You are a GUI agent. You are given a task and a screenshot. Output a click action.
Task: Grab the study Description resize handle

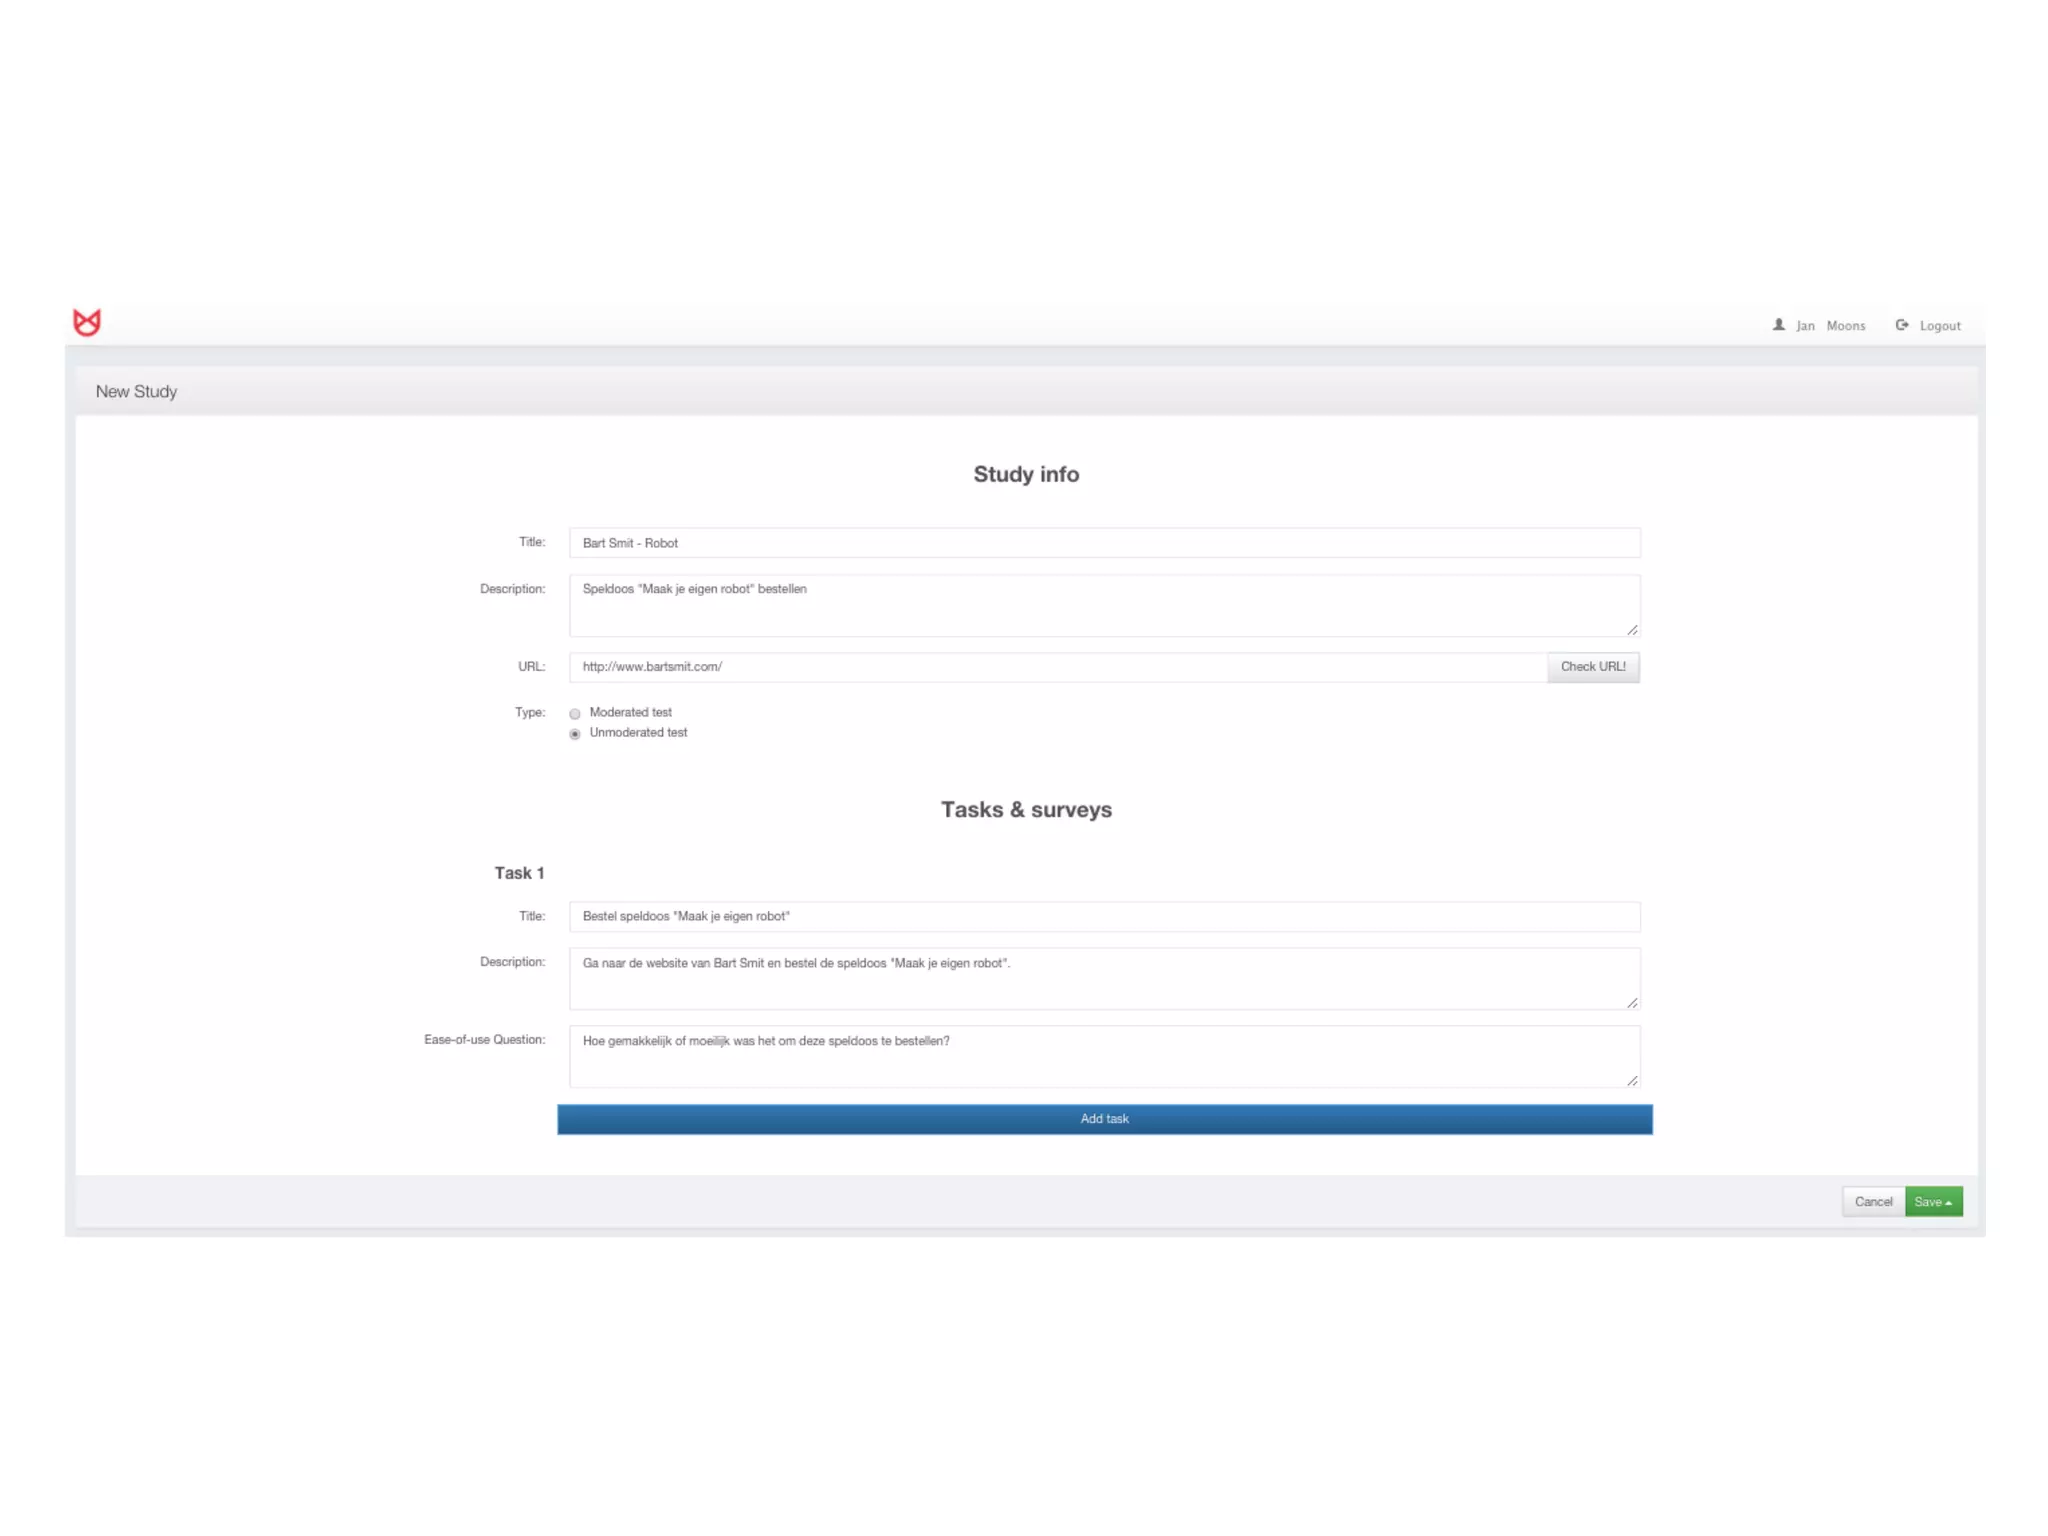pyautogui.click(x=1632, y=630)
